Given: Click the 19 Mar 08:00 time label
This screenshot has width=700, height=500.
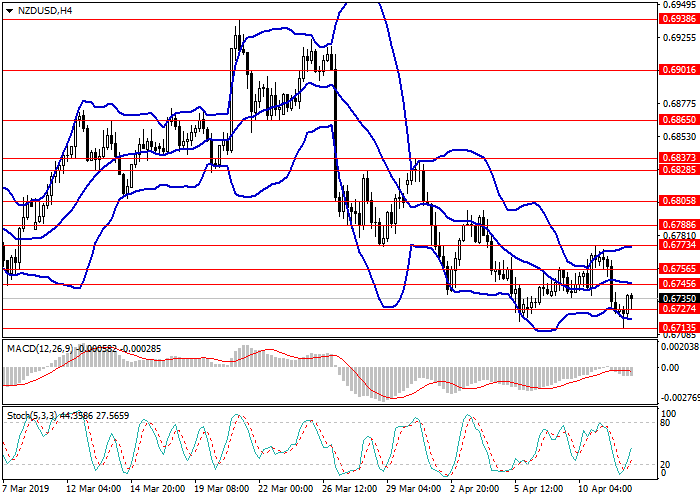Looking at the screenshot, I should click(x=219, y=490).
